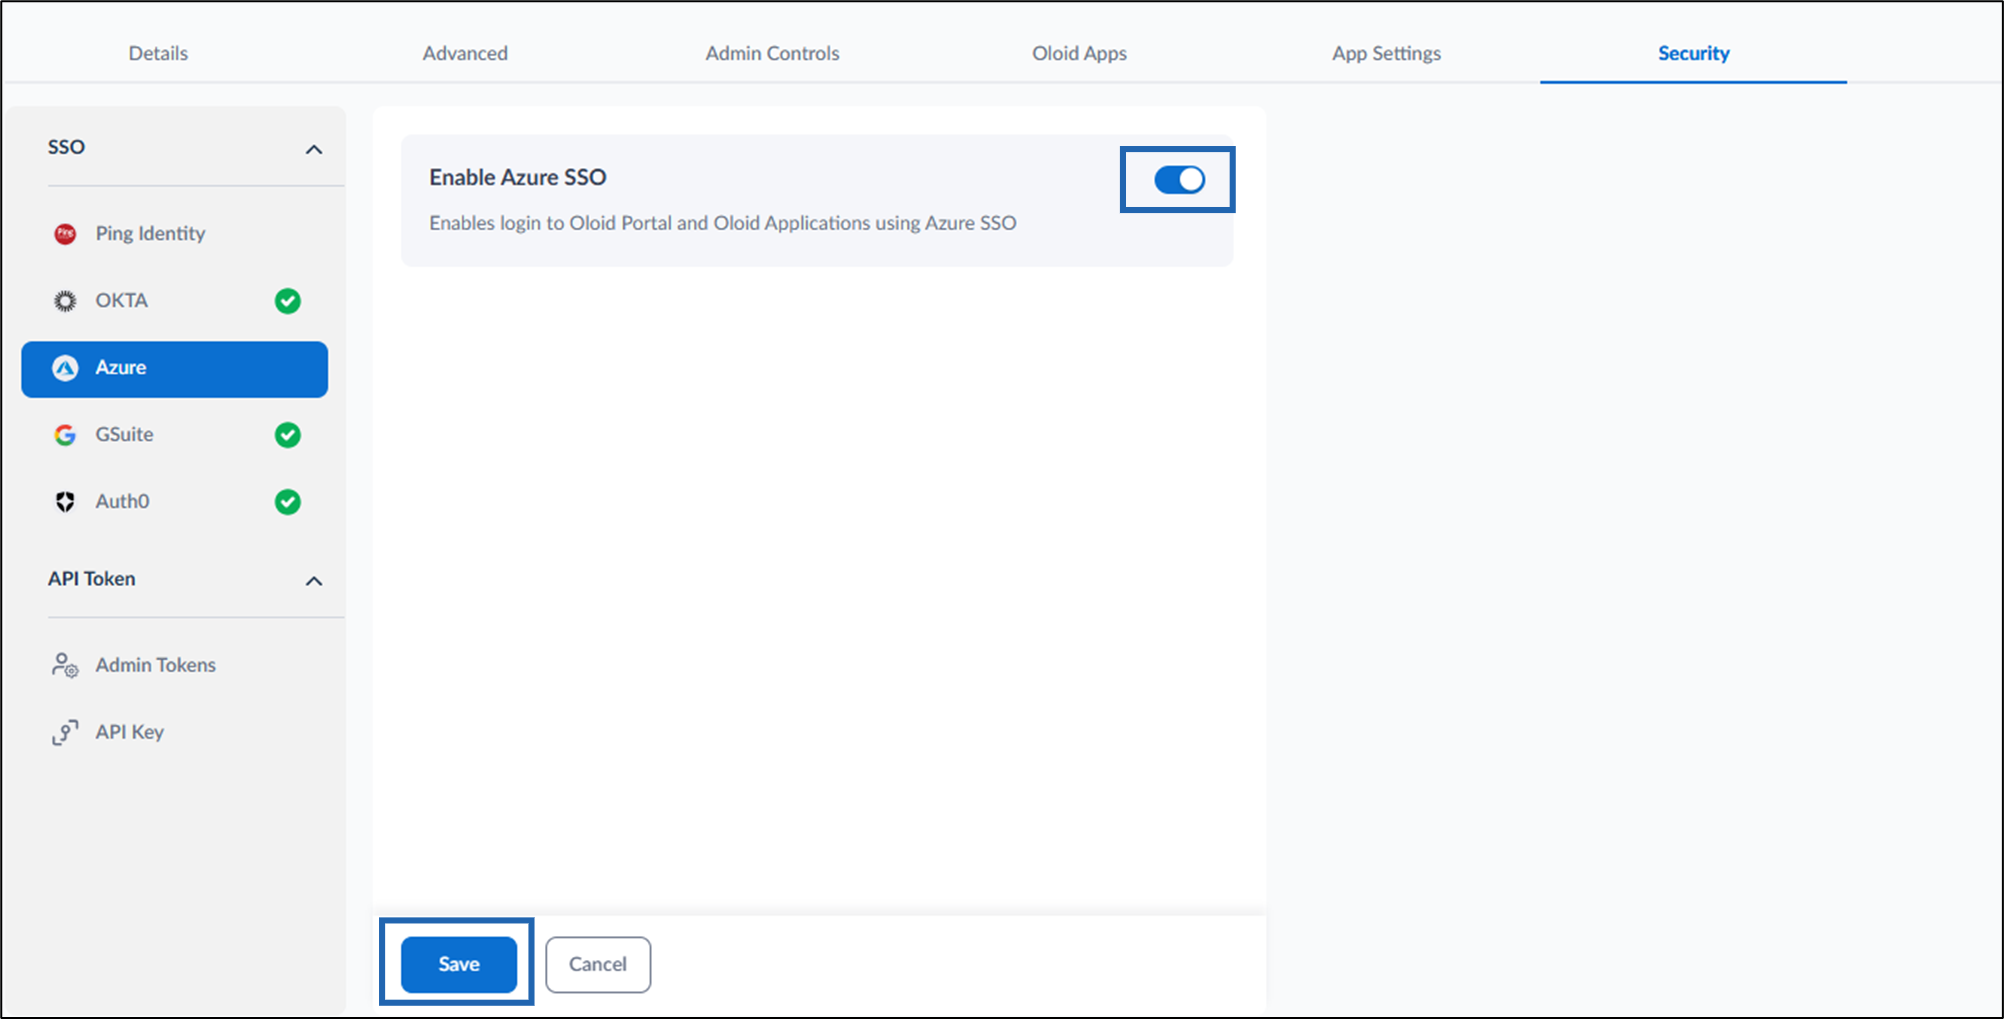2004x1019 pixels.
Task: Open the GSuite SSO settings
Action: pyautogui.click(x=175, y=435)
